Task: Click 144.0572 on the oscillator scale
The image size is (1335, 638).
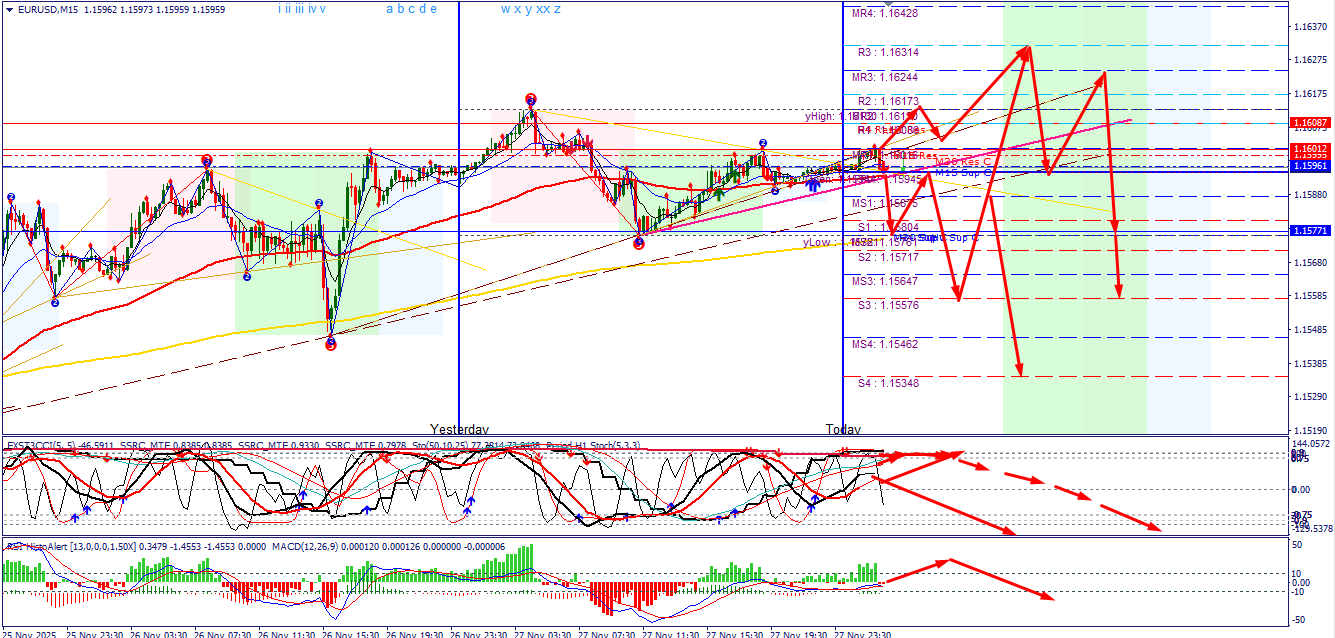Action: click(1310, 443)
